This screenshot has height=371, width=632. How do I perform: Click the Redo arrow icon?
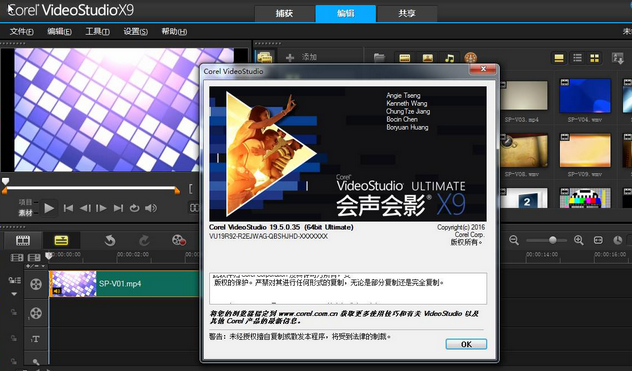tap(144, 241)
